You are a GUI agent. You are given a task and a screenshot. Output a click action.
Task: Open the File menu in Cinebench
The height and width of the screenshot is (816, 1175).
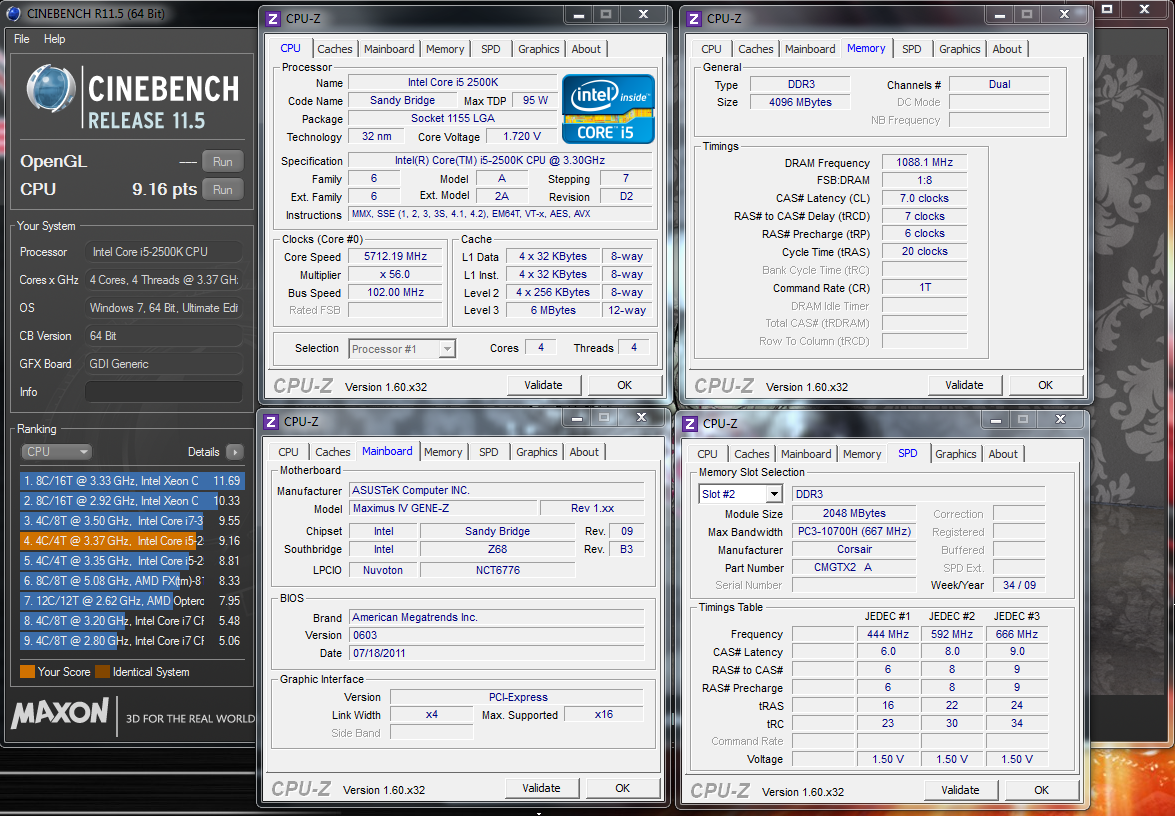pos(22,39)
